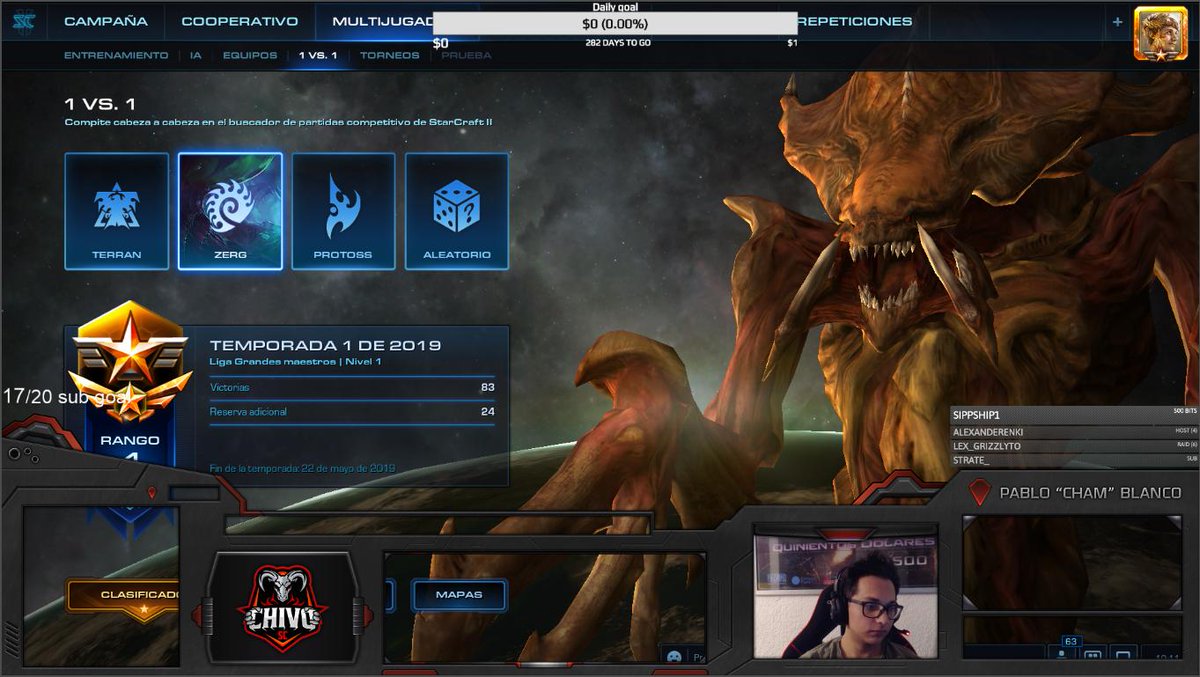Click the Pablo "Cham" Blanco name label

[x=1090, y=493]
